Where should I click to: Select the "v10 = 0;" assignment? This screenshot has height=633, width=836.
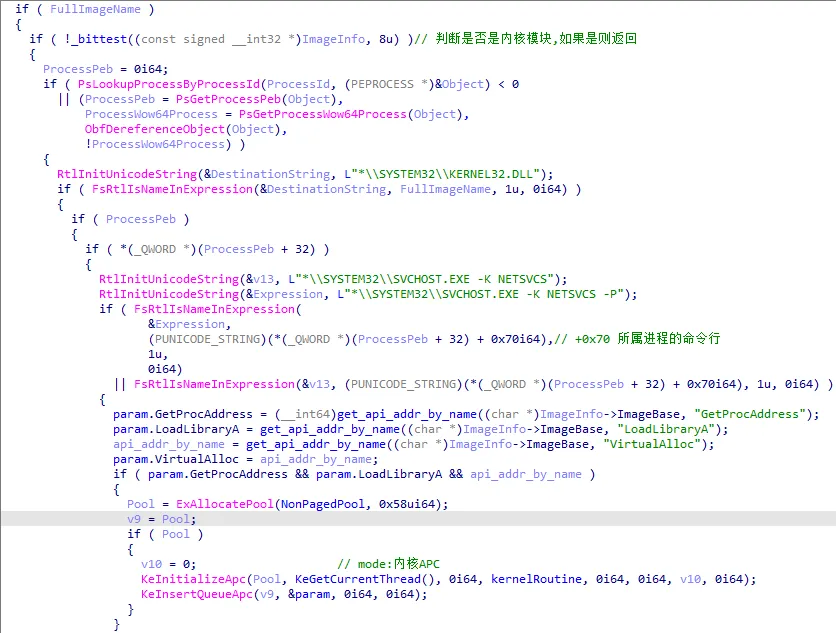point(168,564)
